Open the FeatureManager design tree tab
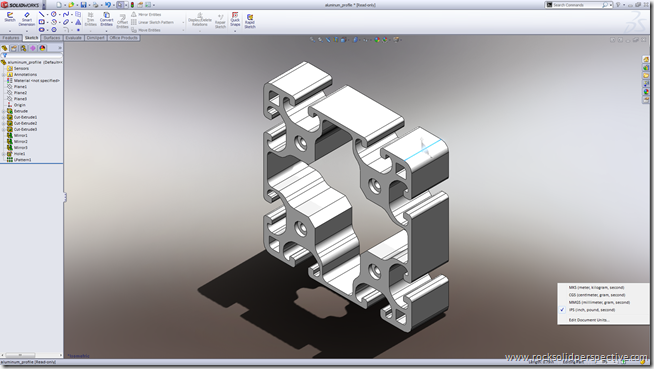 (5, 48)
